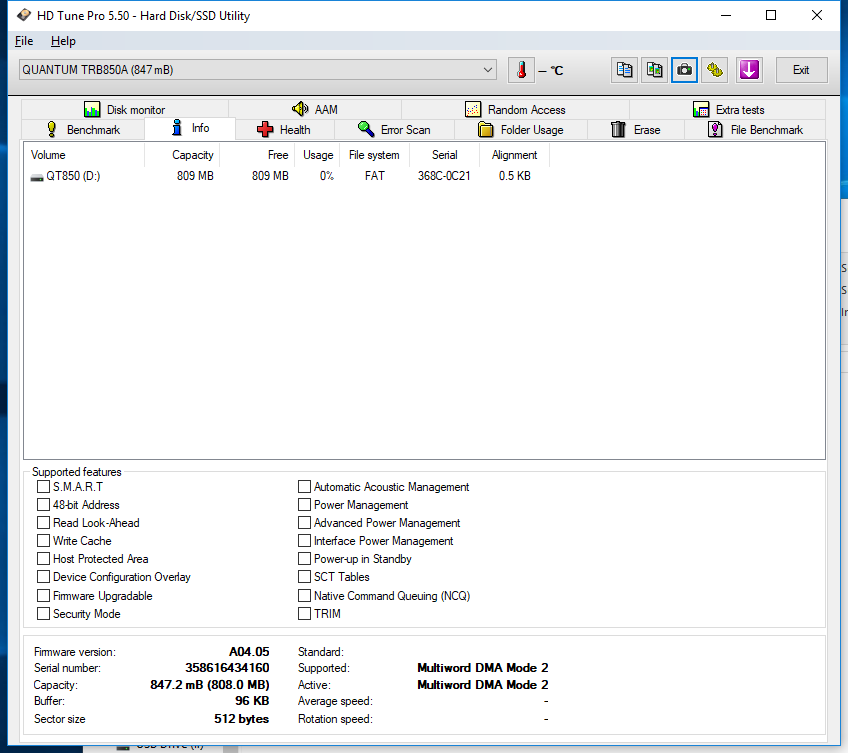The width and height of the screenshot is (848, 753).
Task: Click the Disk monitor chart icon
Action: 92,109
